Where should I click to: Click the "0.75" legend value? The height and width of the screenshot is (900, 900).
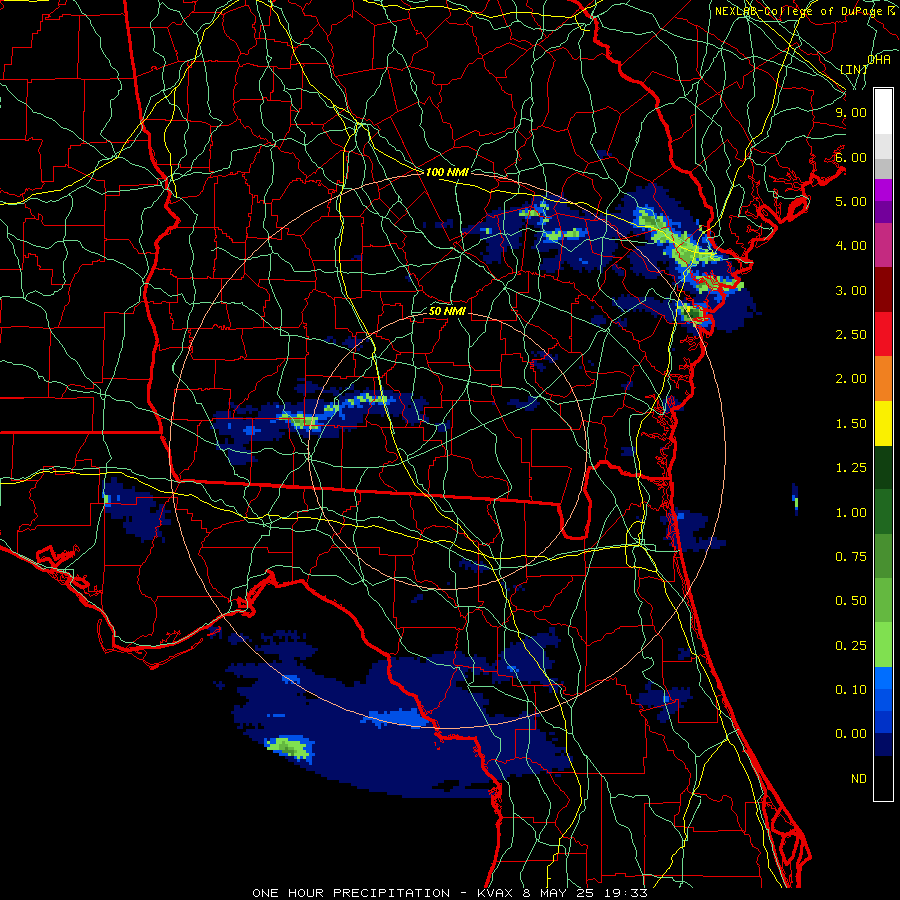tap(851, 557)
